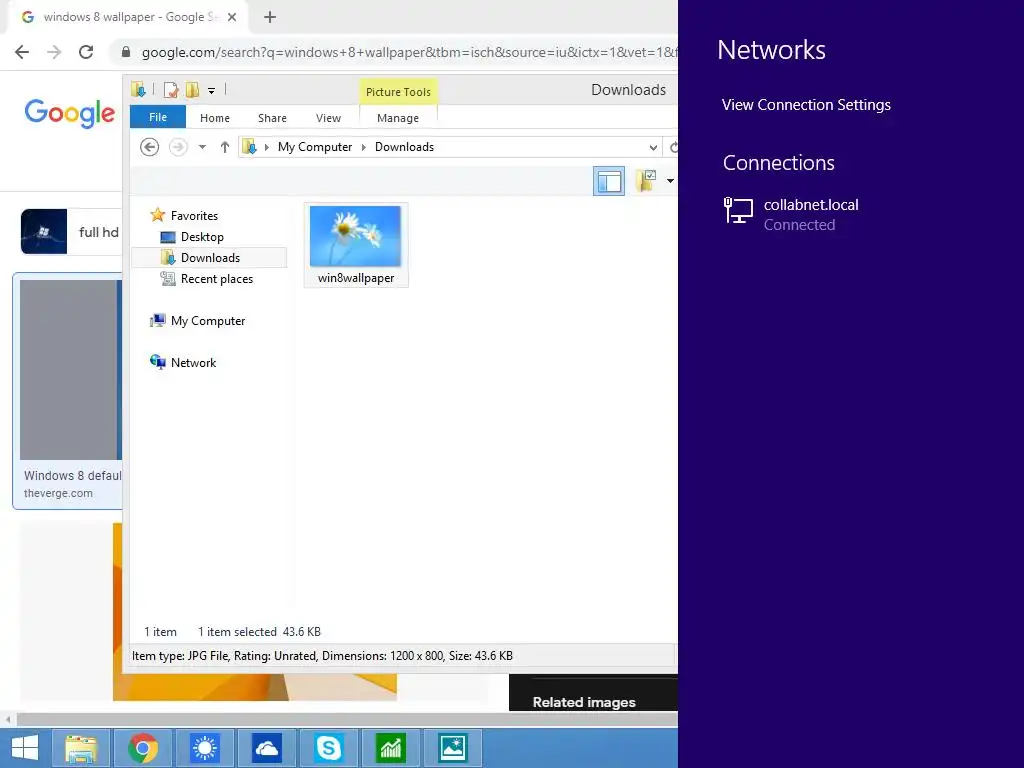Click the Google logo
Screen dimensions: 1024x768
(x=70, y=113)
